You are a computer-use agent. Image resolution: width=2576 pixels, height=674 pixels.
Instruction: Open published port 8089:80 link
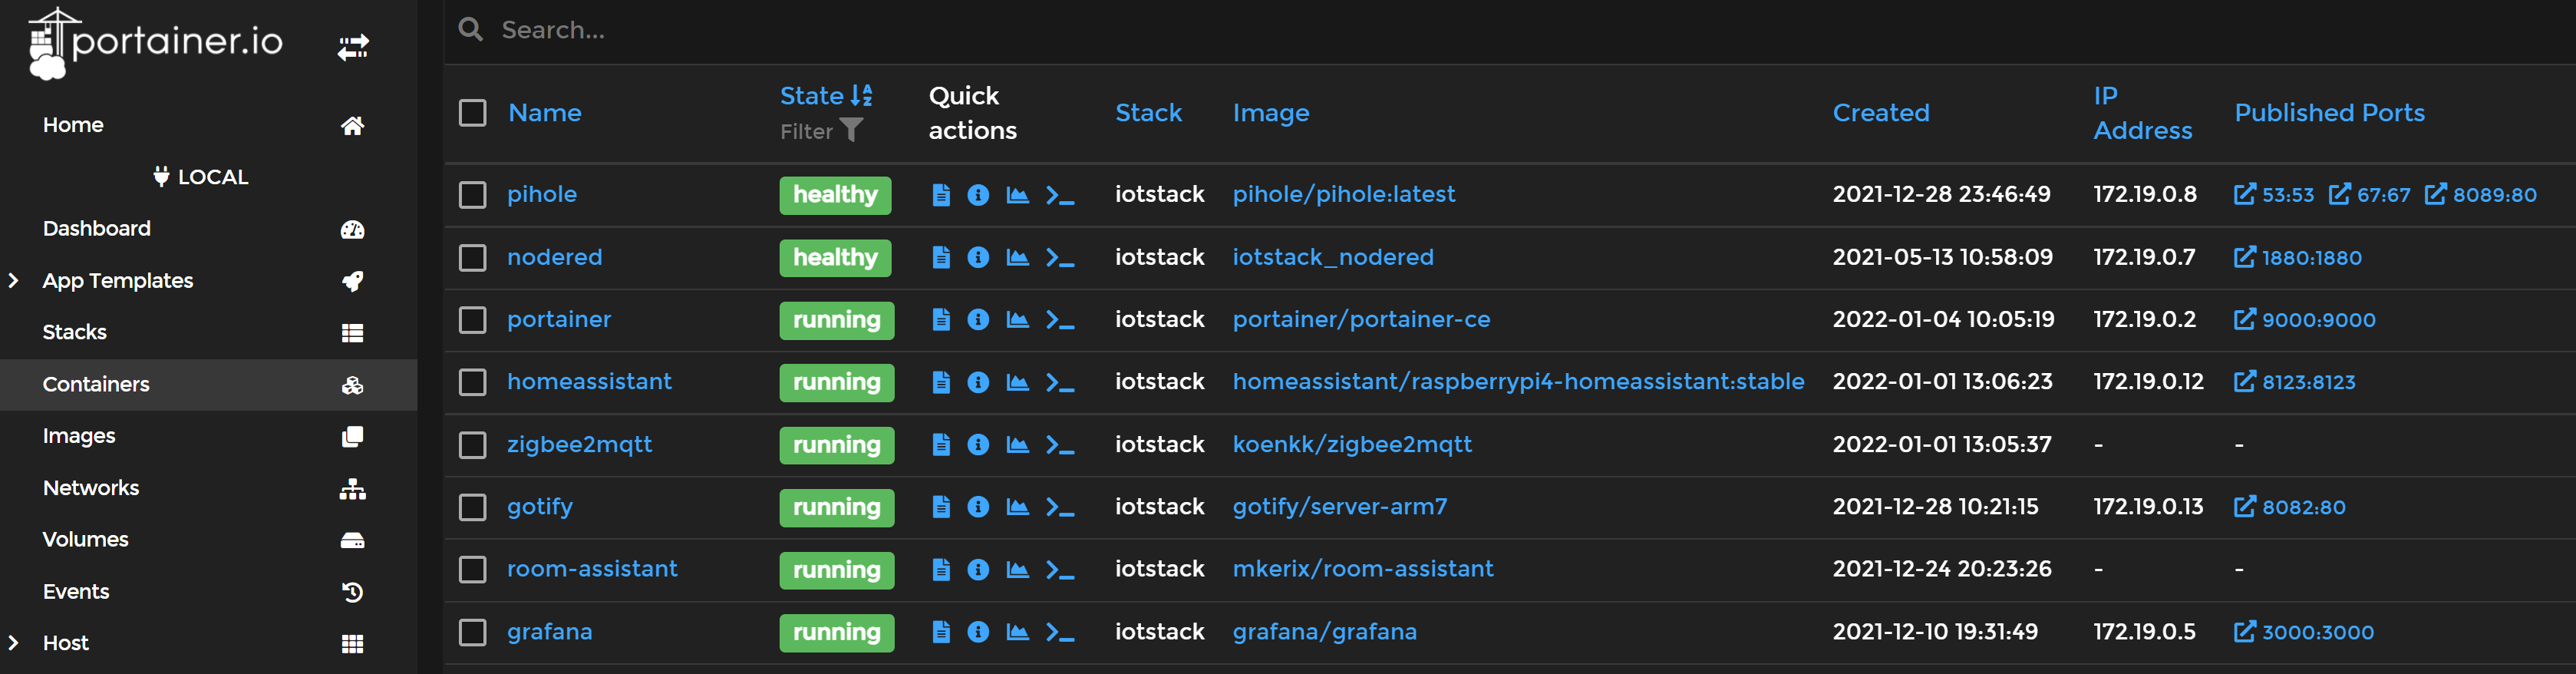[x=2480, y=194]
